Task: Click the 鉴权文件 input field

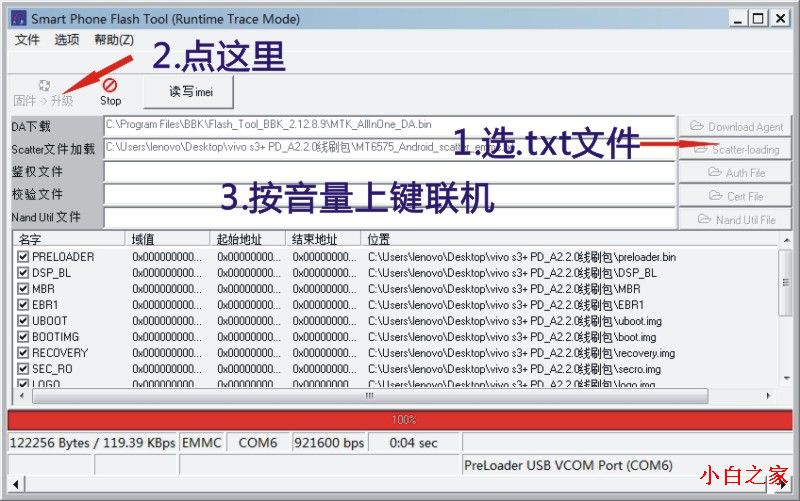Action: click(390, 172)
